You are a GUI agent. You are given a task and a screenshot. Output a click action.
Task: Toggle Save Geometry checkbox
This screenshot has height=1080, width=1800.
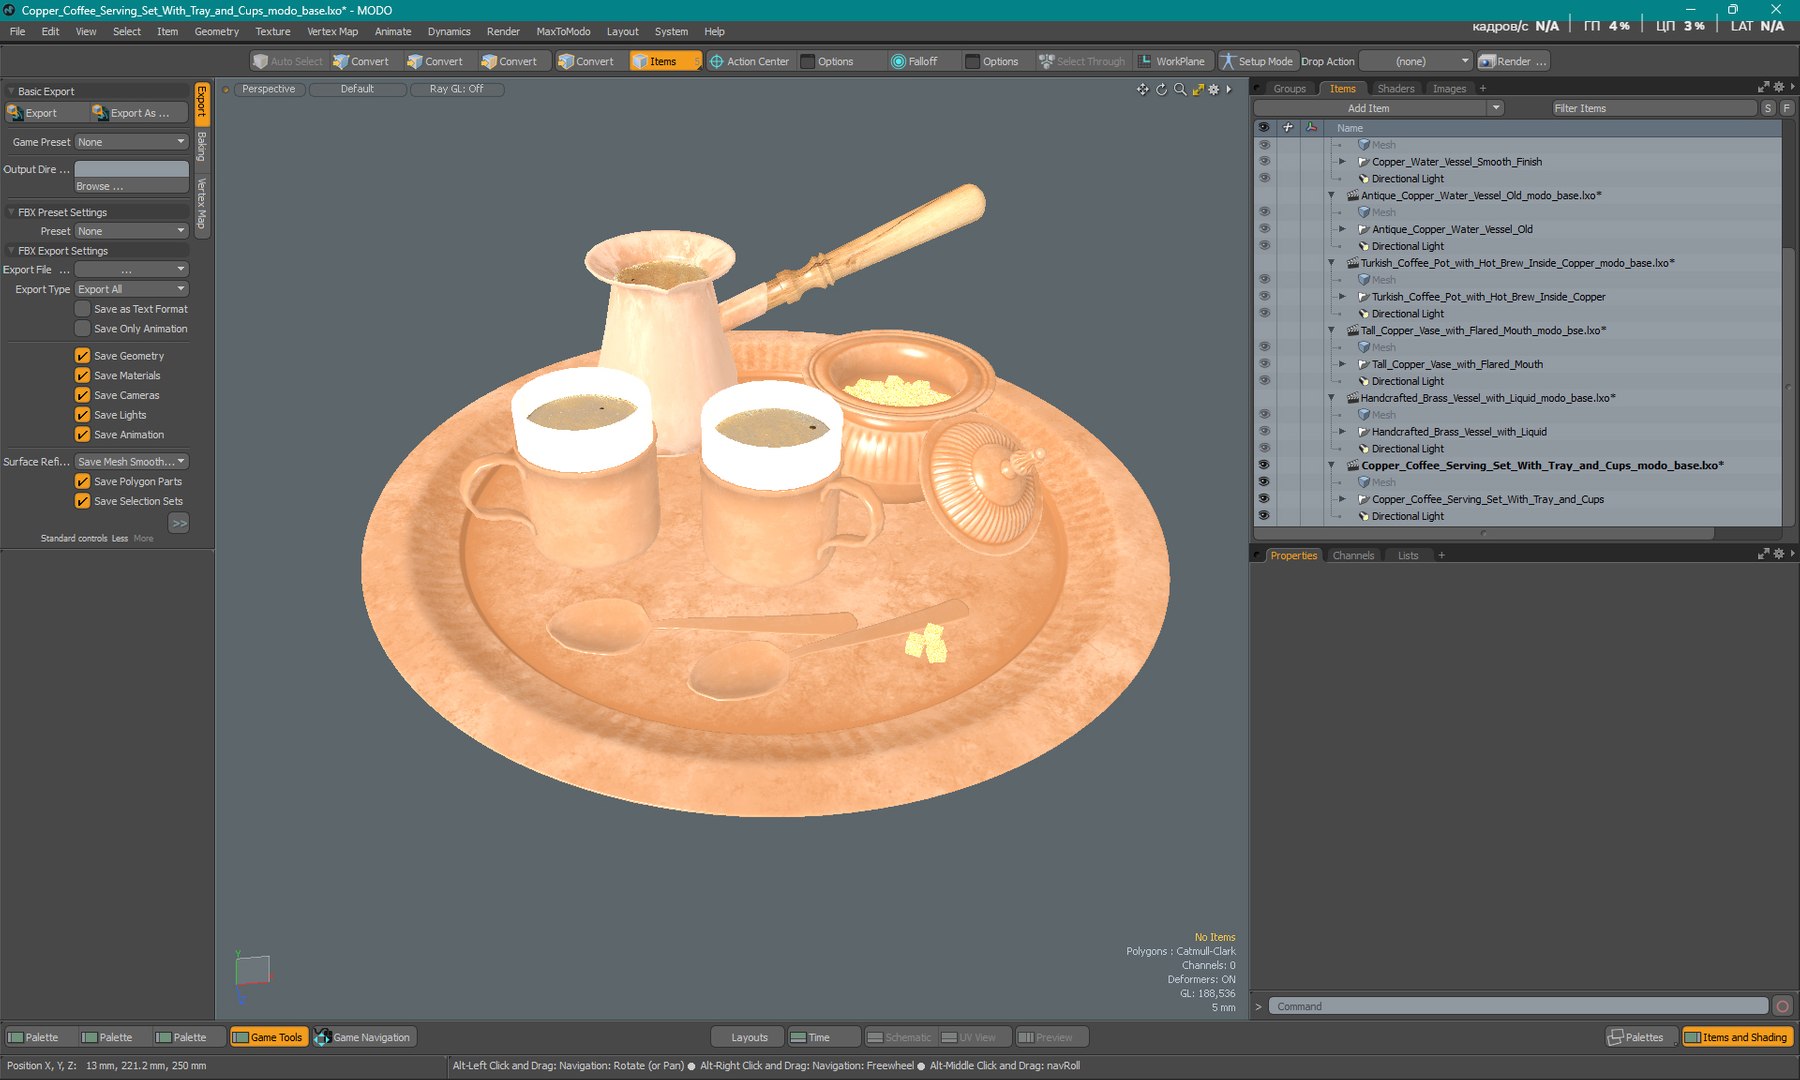point(83,356)
